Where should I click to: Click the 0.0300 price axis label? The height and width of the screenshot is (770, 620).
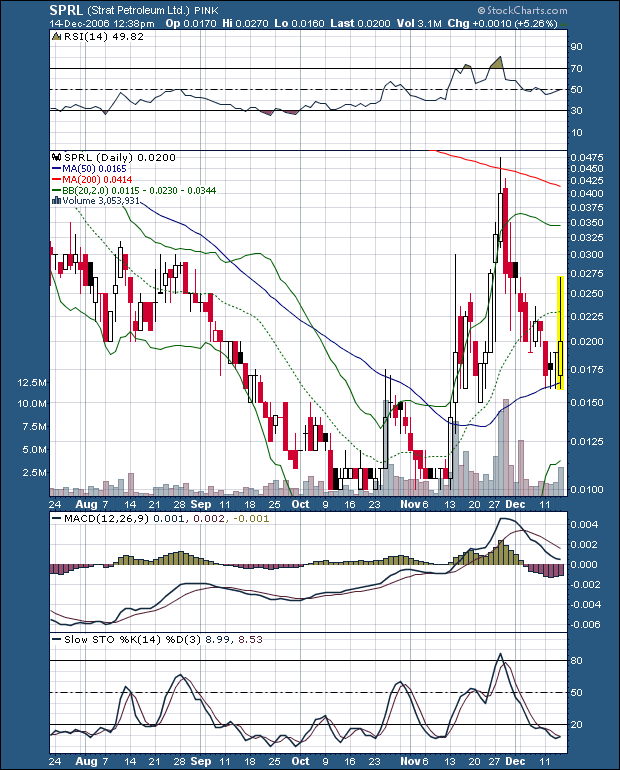click(587, 255)
